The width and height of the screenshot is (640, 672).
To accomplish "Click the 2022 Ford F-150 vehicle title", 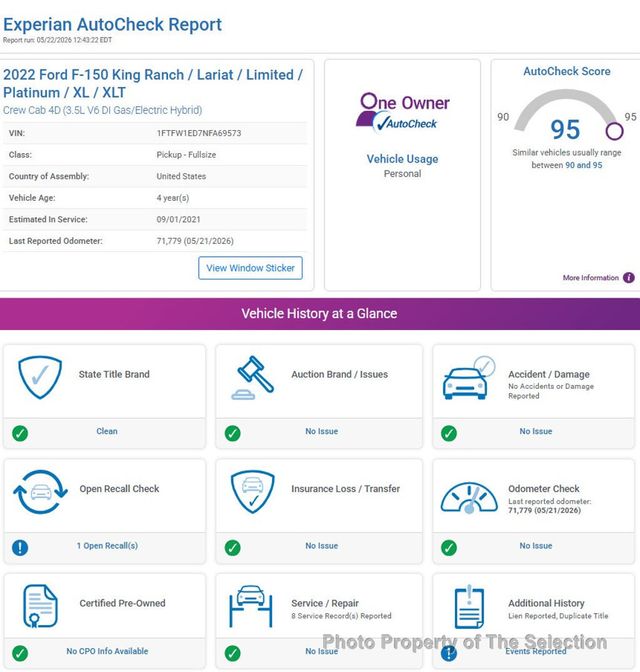I will 153,84.
